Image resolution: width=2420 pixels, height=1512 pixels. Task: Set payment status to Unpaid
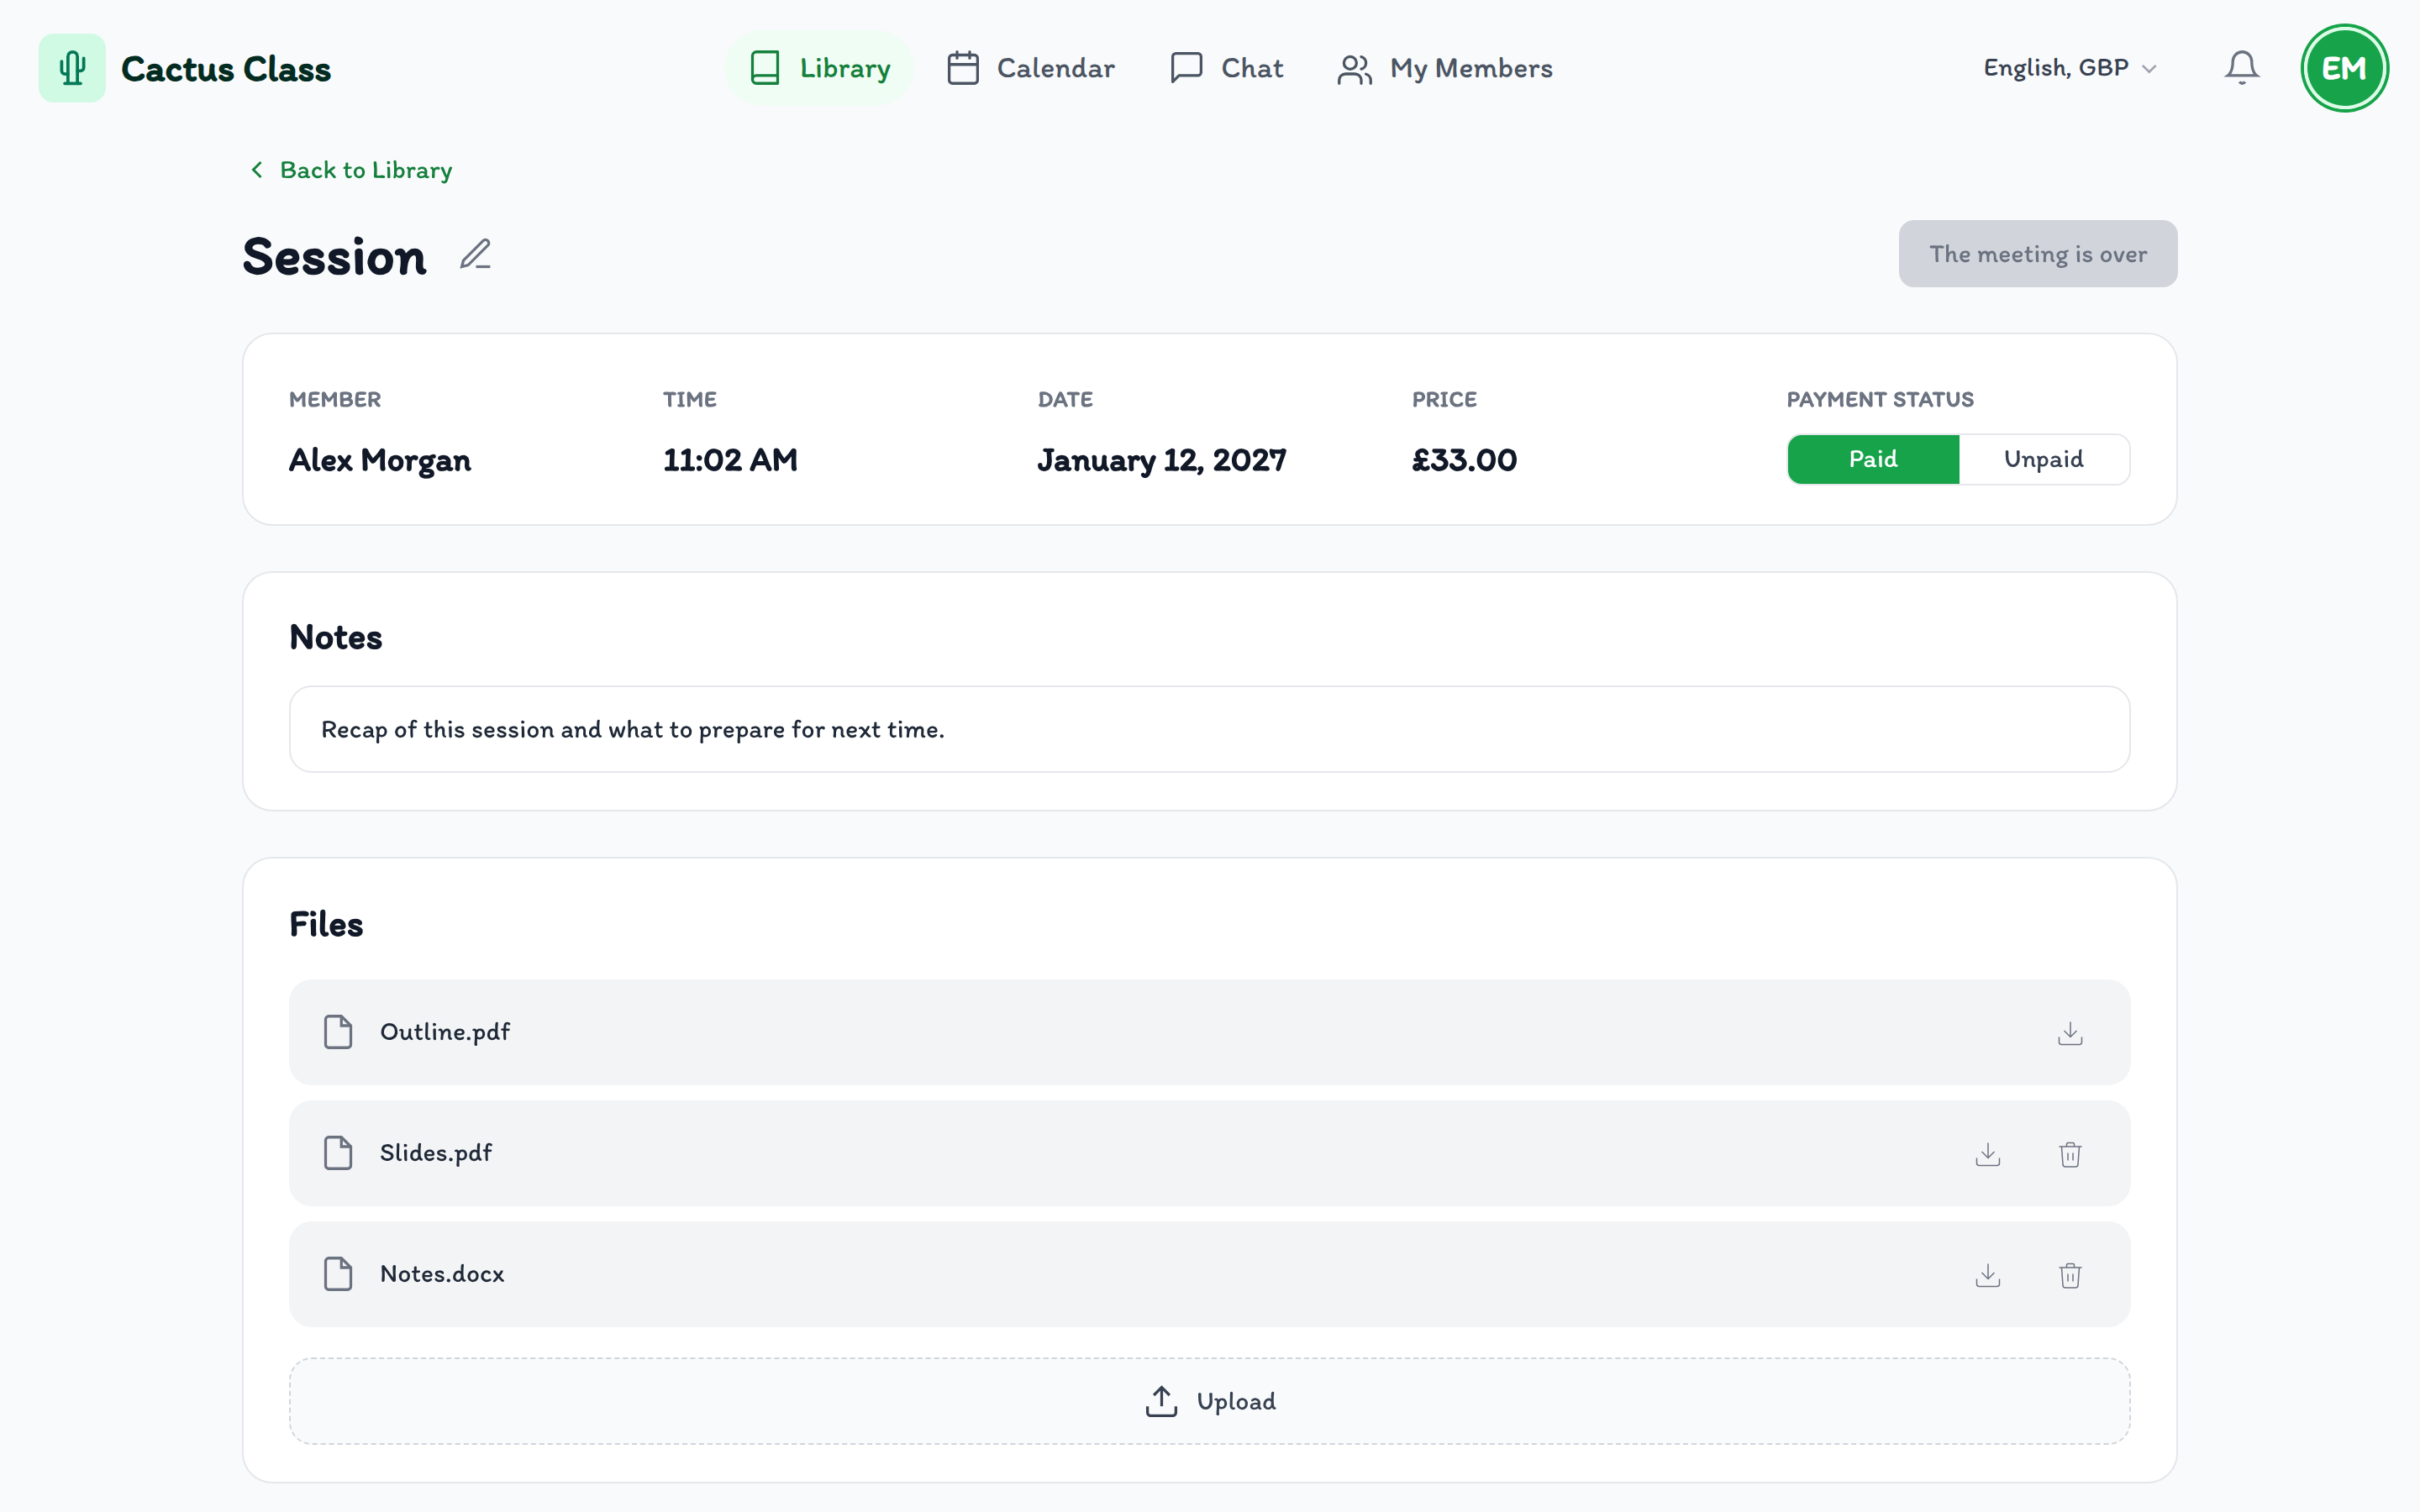[x=2044, y=459]
